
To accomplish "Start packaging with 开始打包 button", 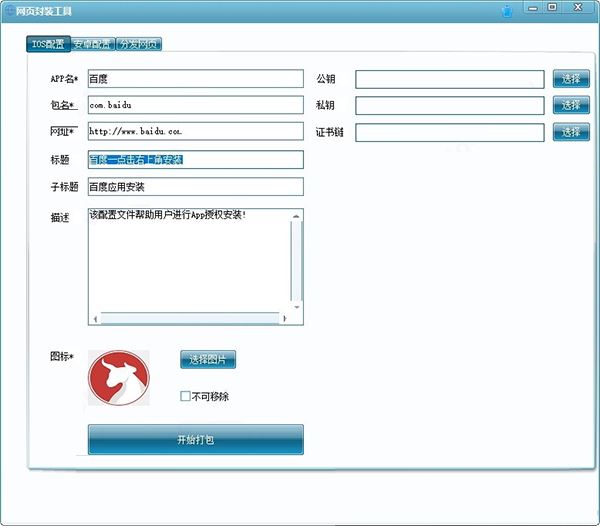I will click(196, 440).
